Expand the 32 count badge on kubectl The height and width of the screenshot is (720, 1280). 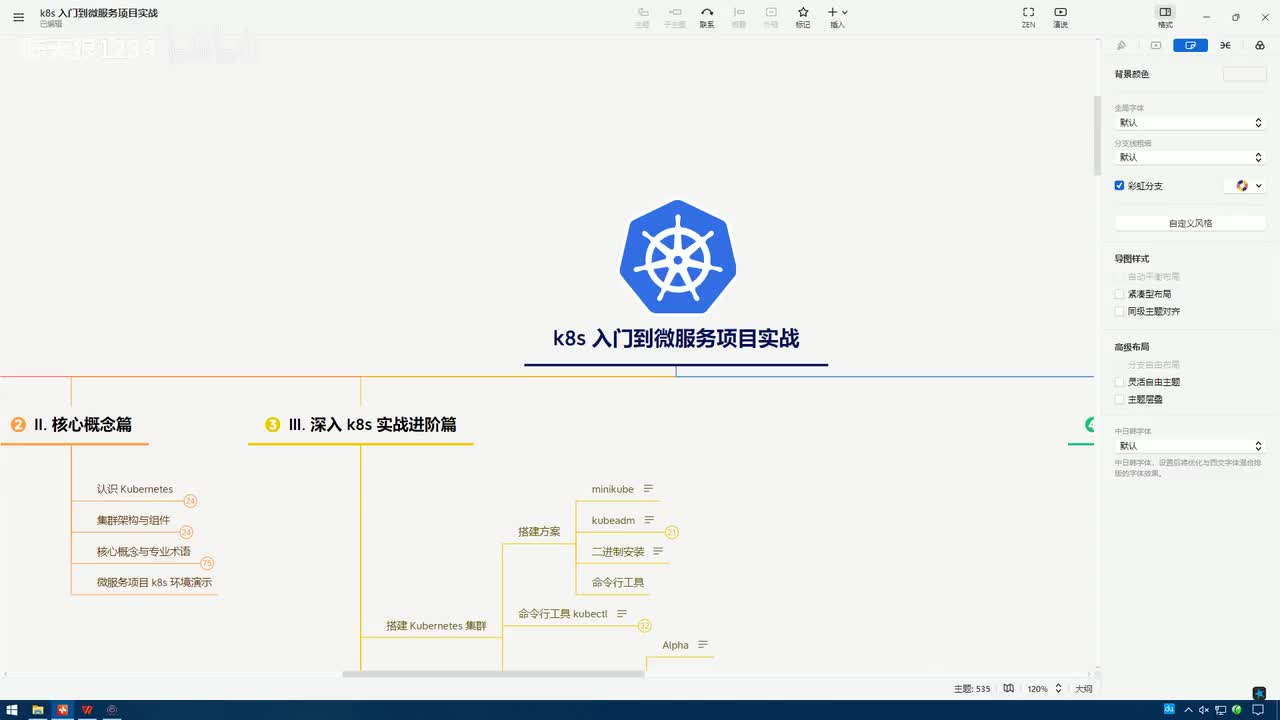pos(644,625)
